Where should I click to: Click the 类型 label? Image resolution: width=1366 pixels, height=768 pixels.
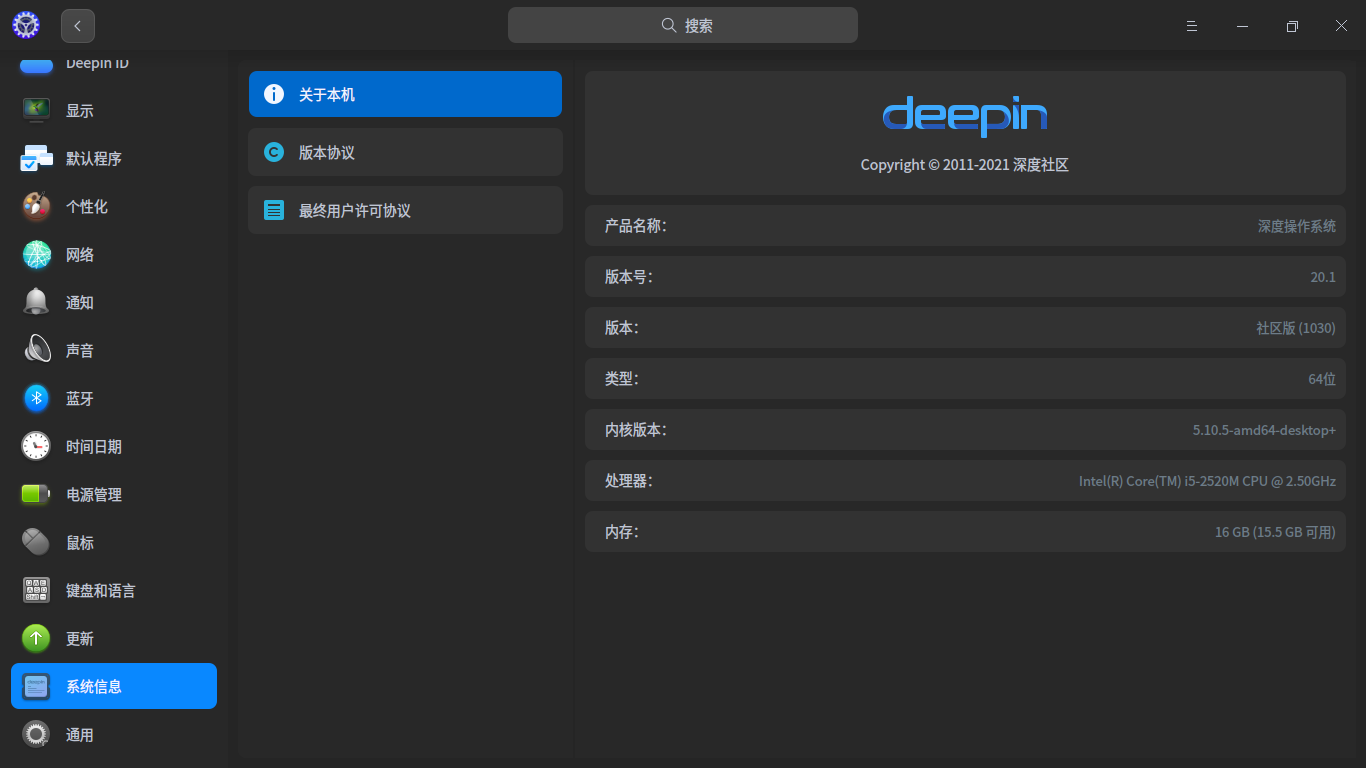click(621, 379)
